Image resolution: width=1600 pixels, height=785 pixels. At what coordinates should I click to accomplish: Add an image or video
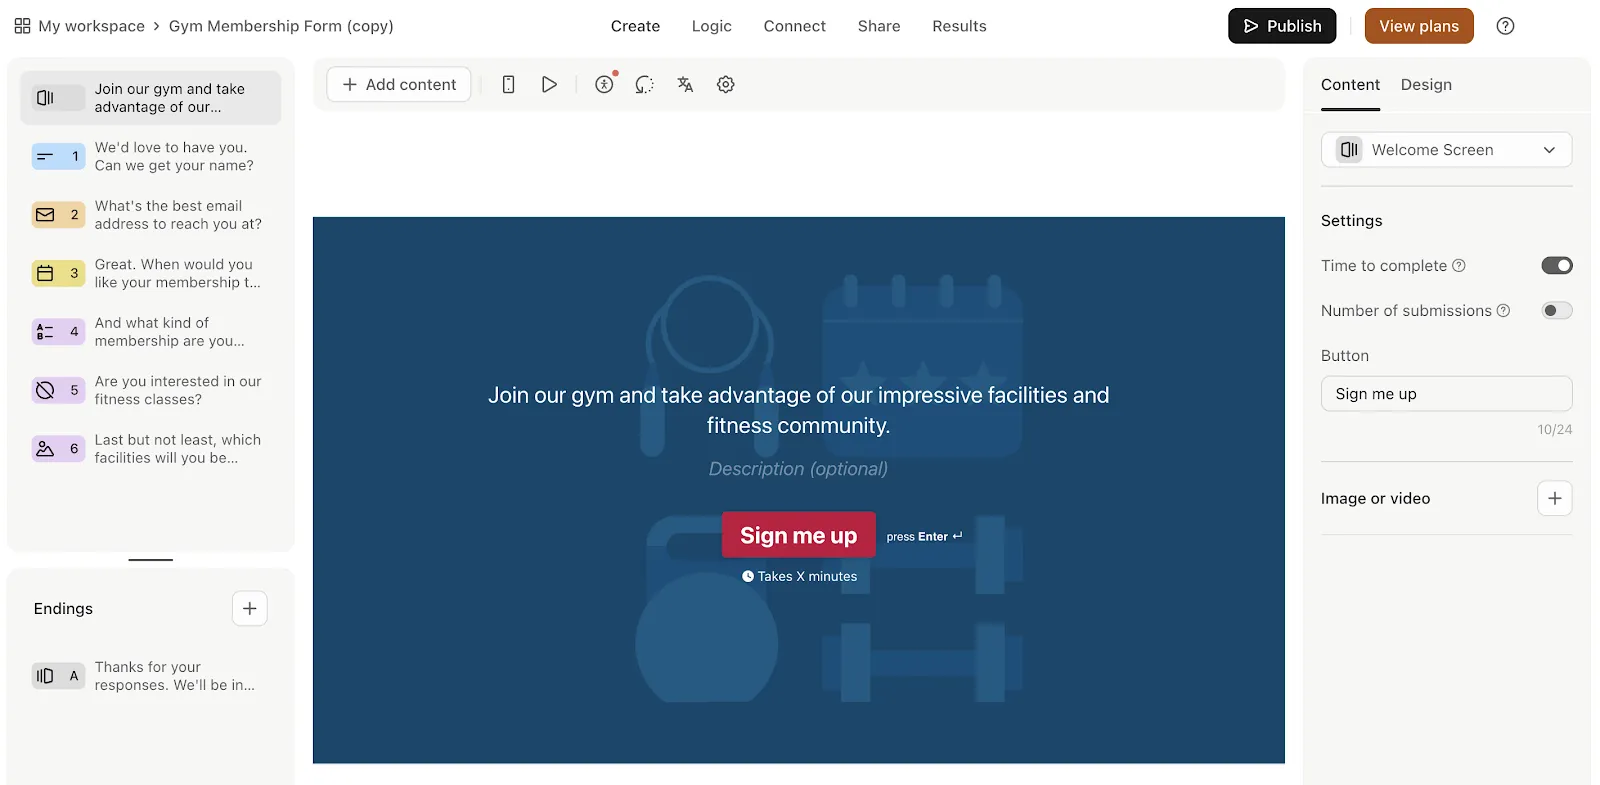[1554, 498]
